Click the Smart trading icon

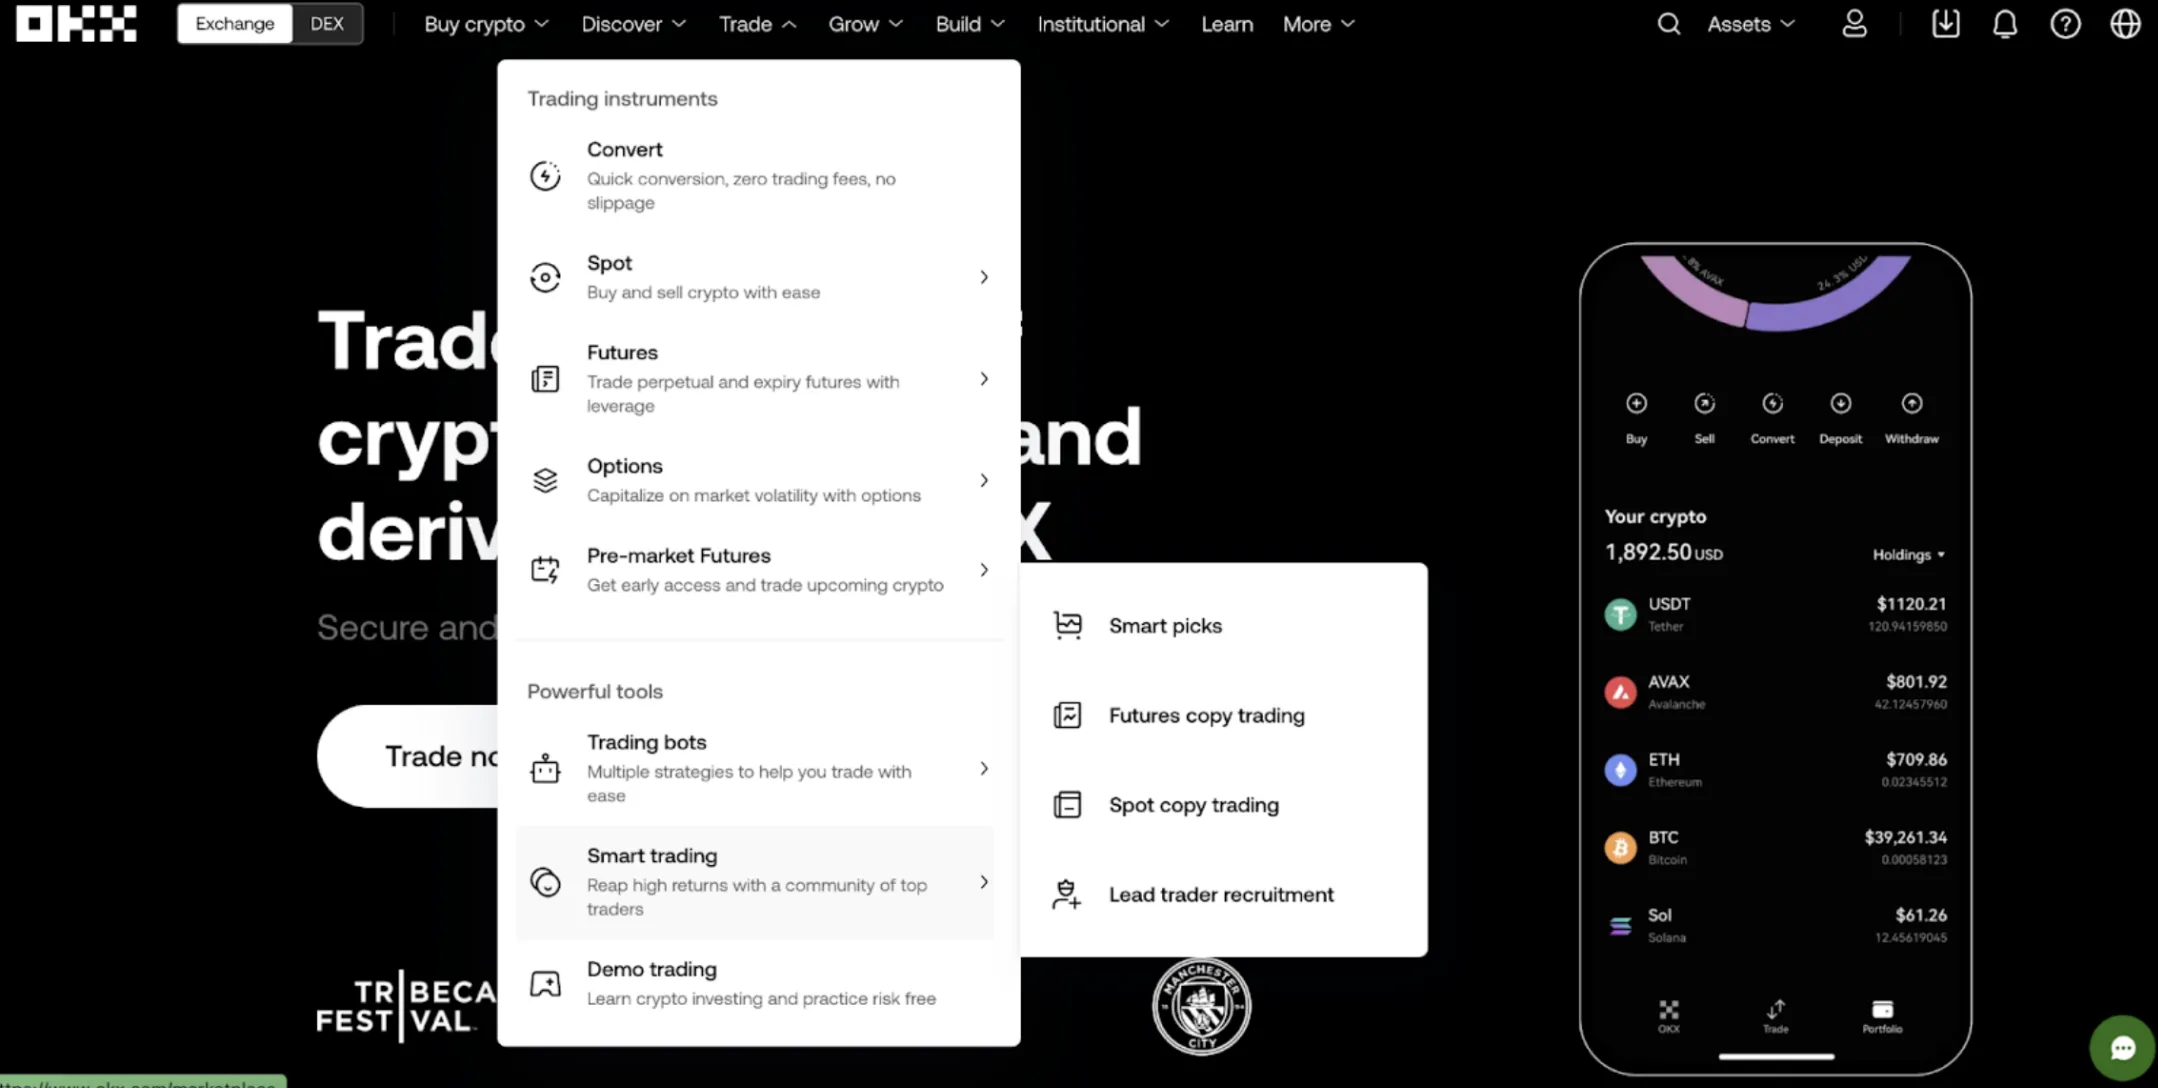[x=545, y=881]
